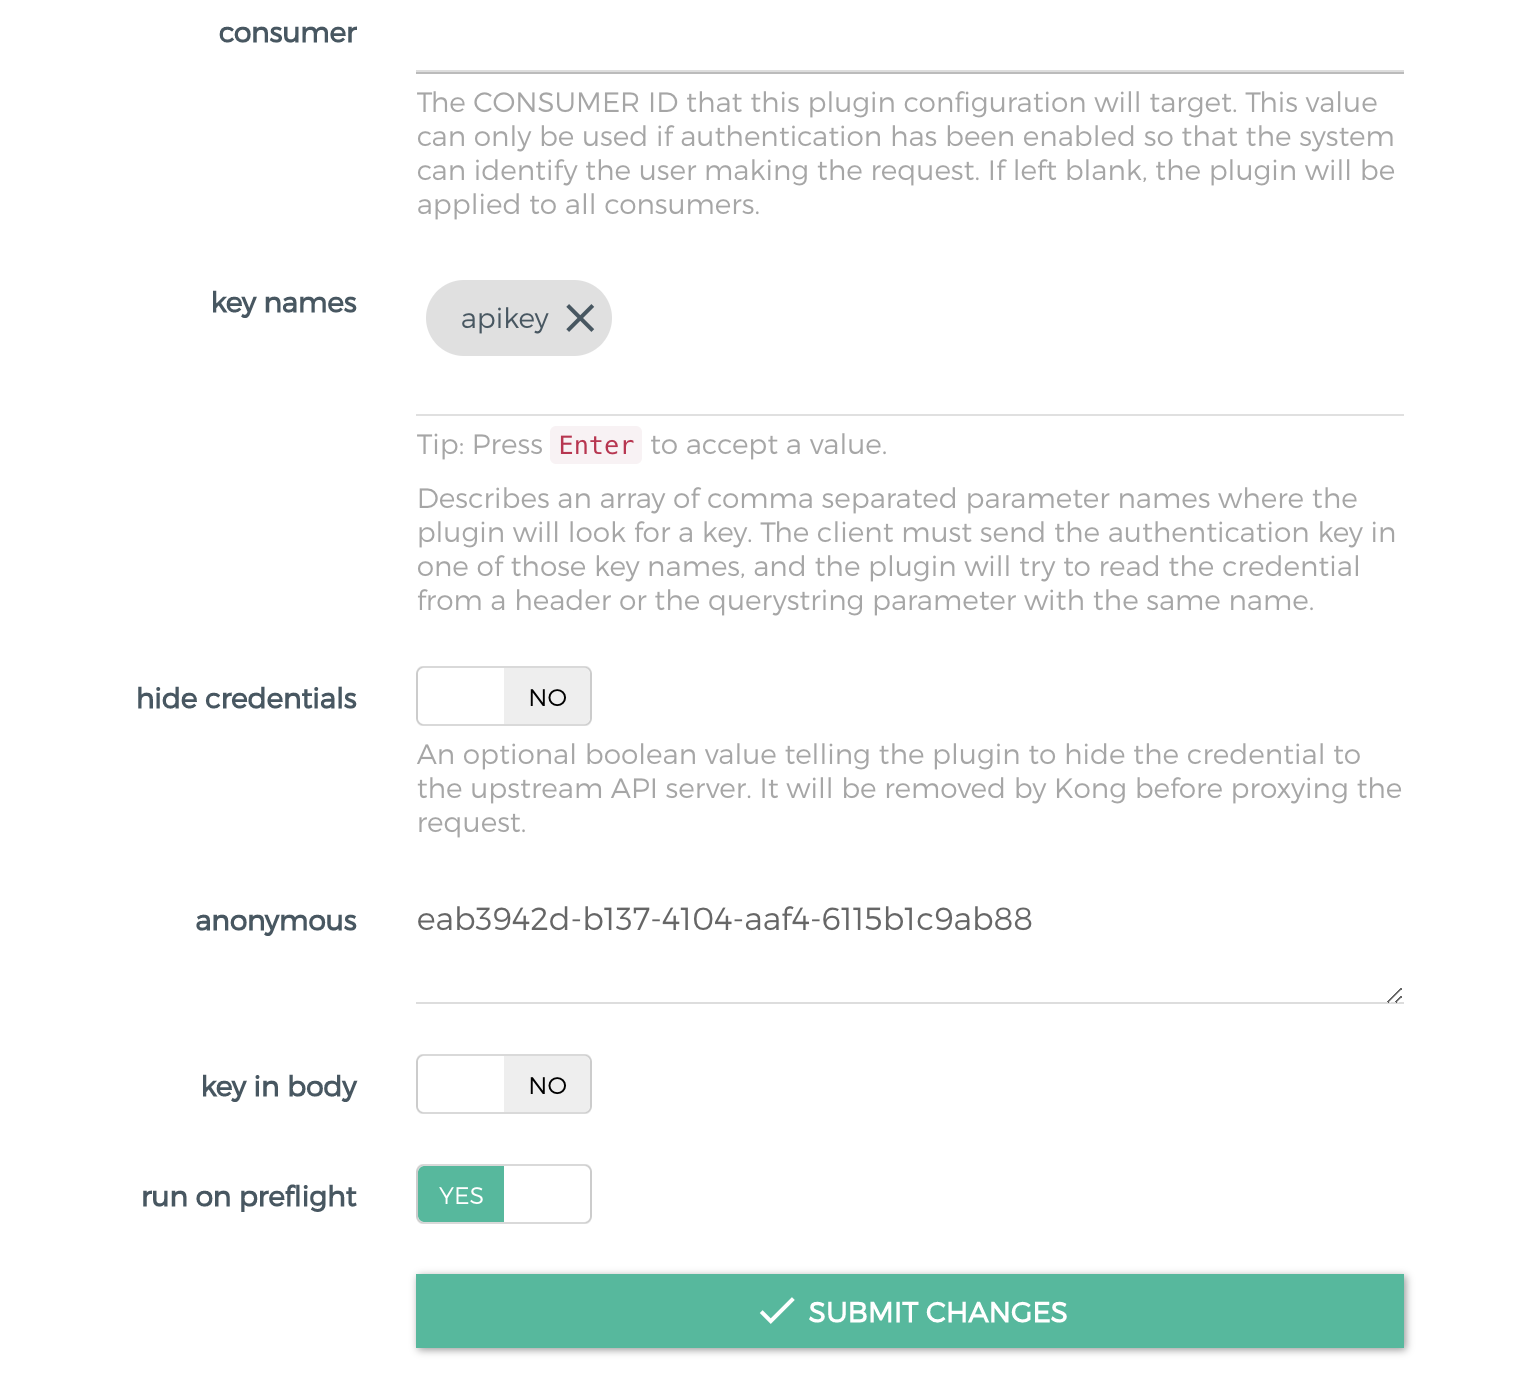Enable the key in body switch
Screen dimensions: 1516x1374
(x=504, y=1084)
